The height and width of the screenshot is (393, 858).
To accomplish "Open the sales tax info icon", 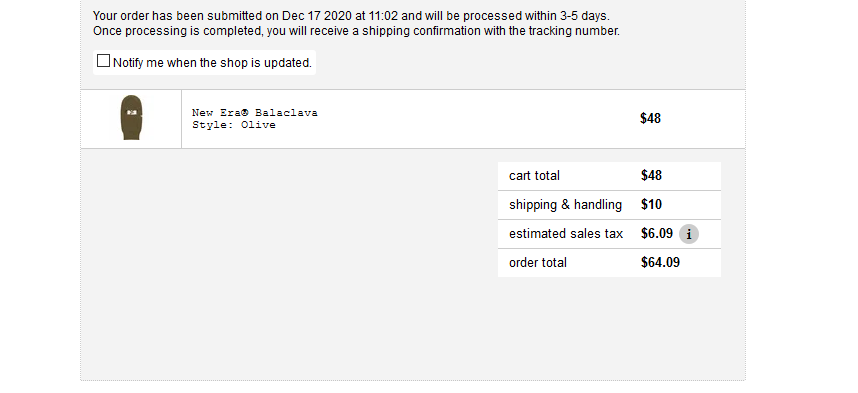I will (x=689, y=234).
